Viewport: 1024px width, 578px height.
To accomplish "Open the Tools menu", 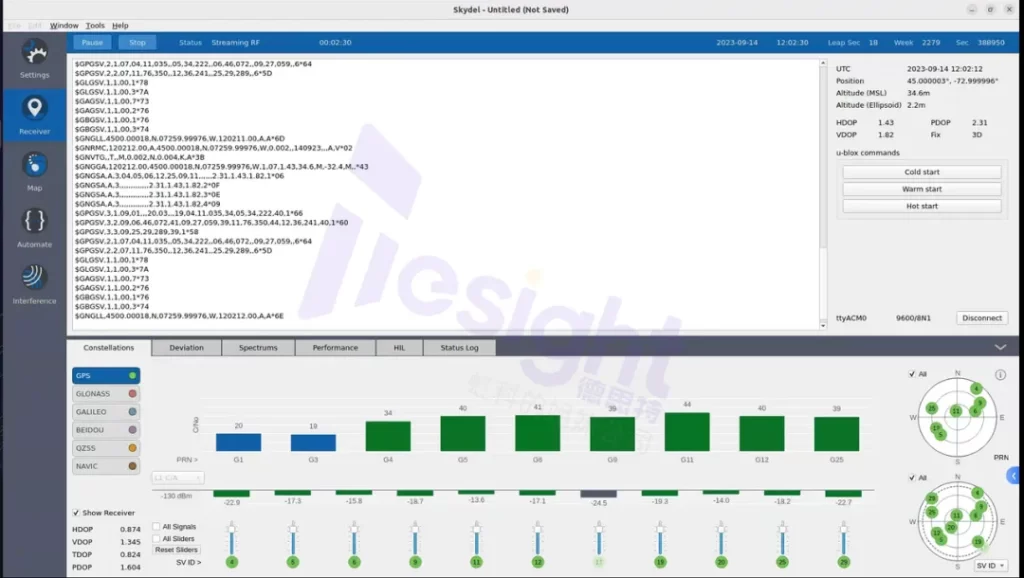I will [95, 25].
